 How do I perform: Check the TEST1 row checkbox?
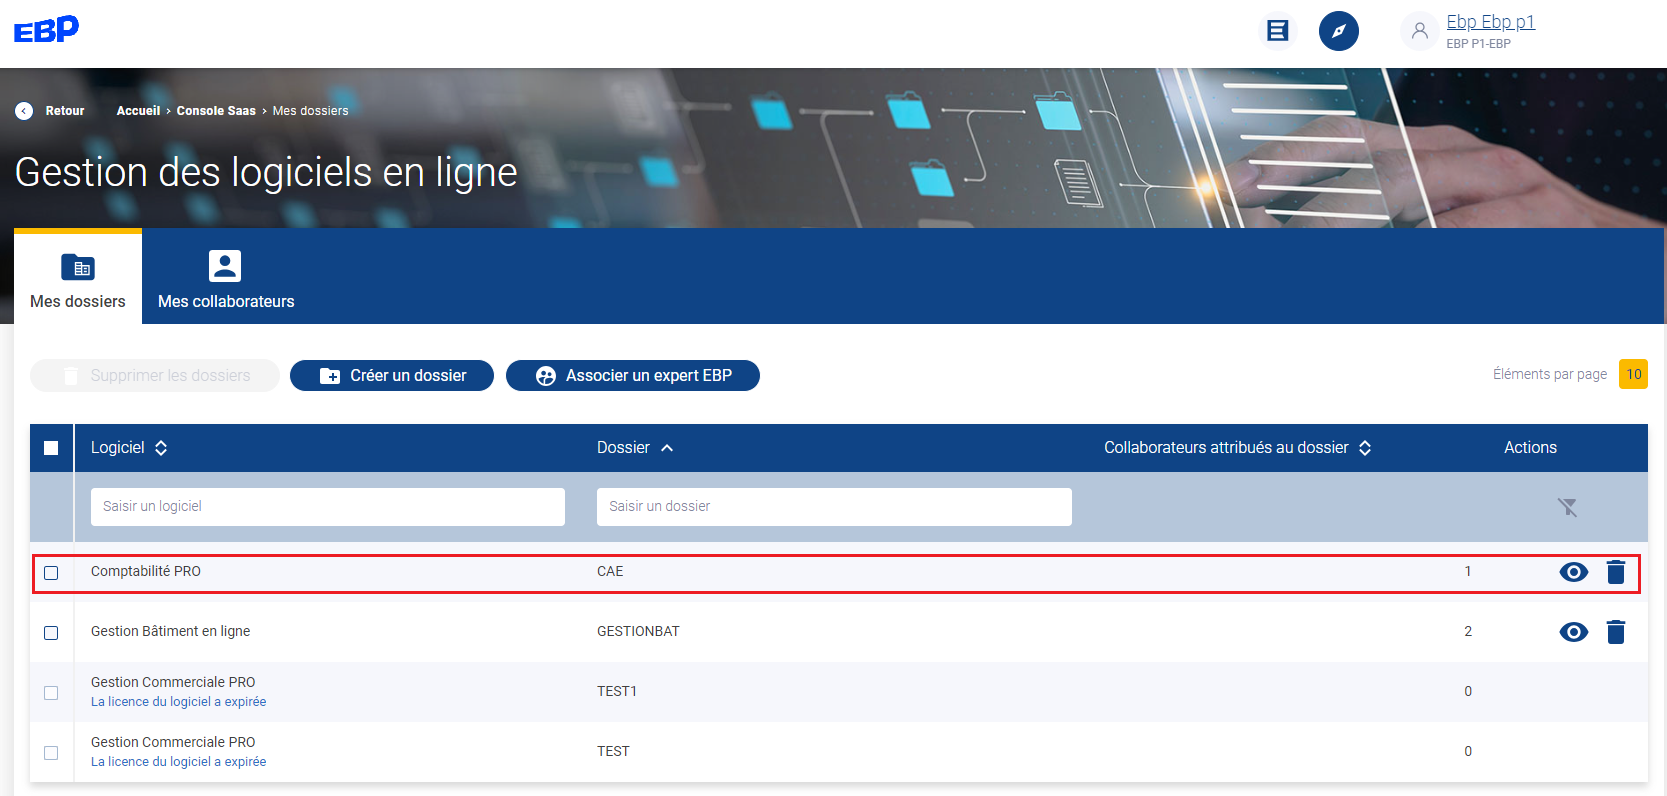pyautogui.click(x=51, y=693)
